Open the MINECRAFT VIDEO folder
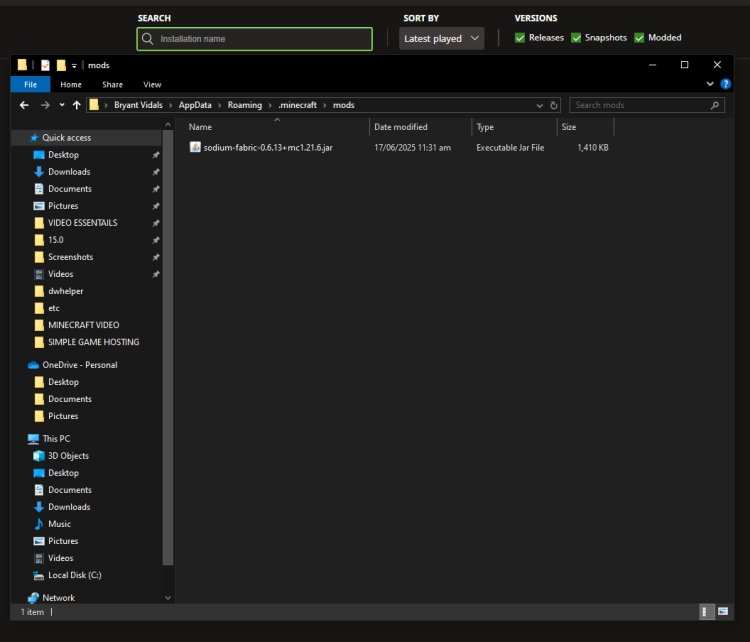Image resolution: width=750 pixels, height=642 pixels. (83, 325)
